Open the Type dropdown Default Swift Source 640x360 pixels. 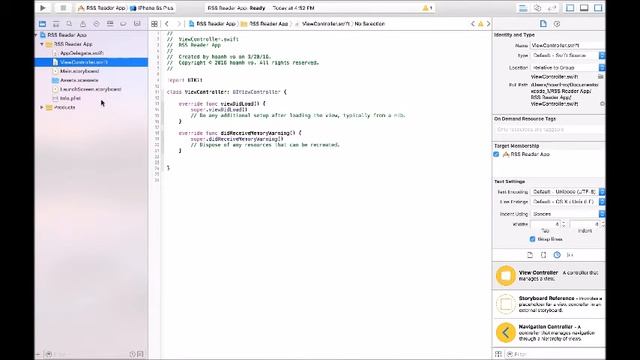568,55
